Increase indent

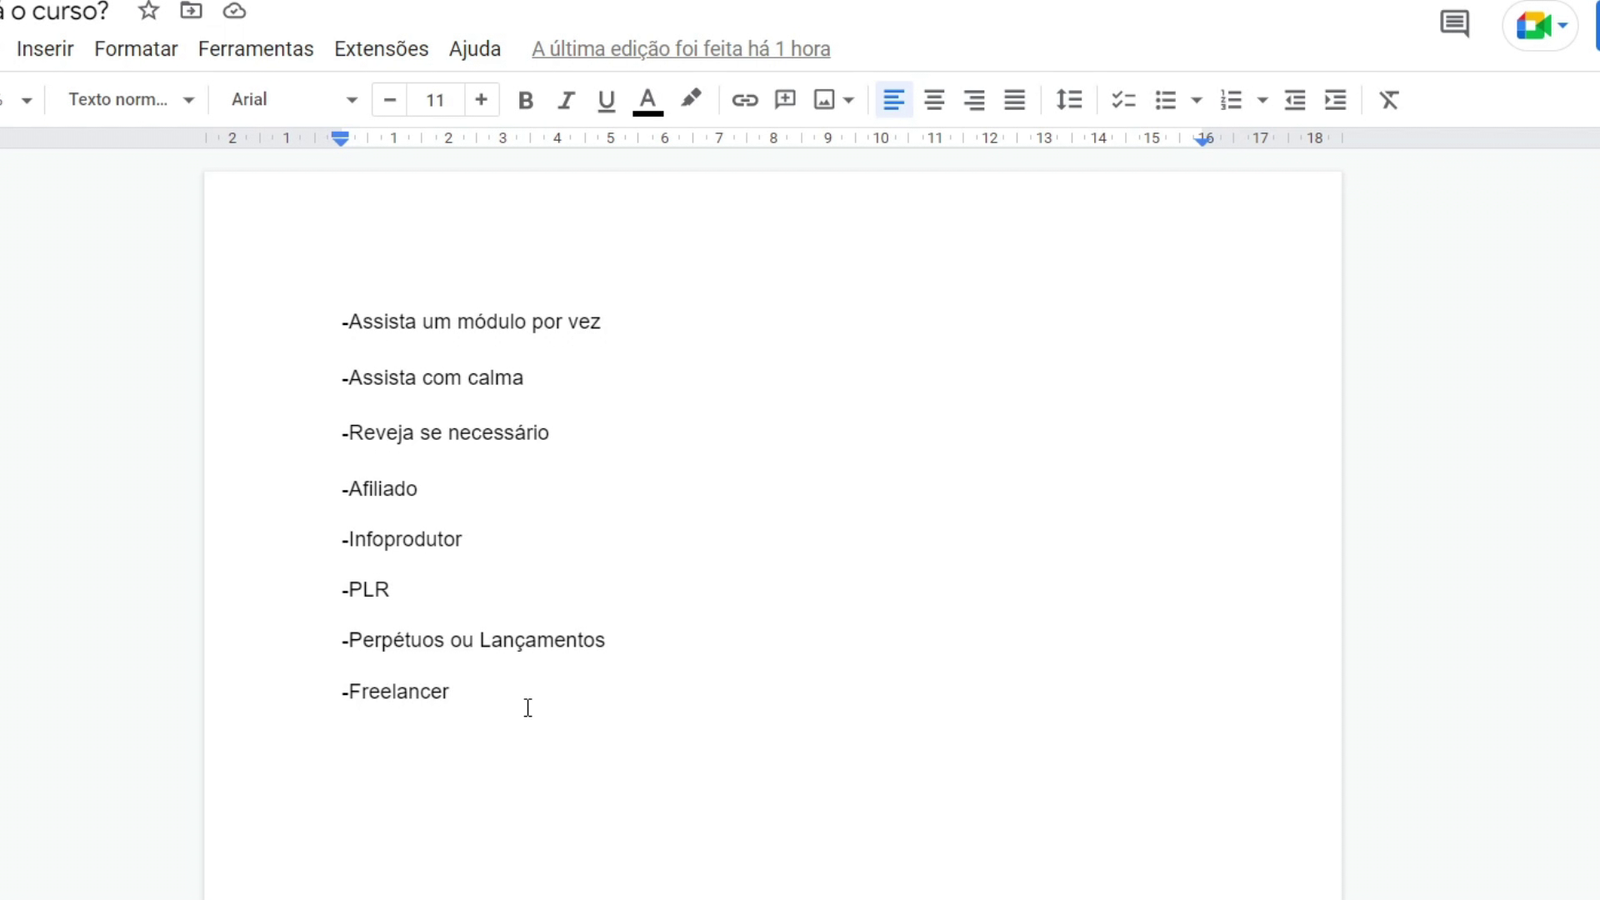1335,100
